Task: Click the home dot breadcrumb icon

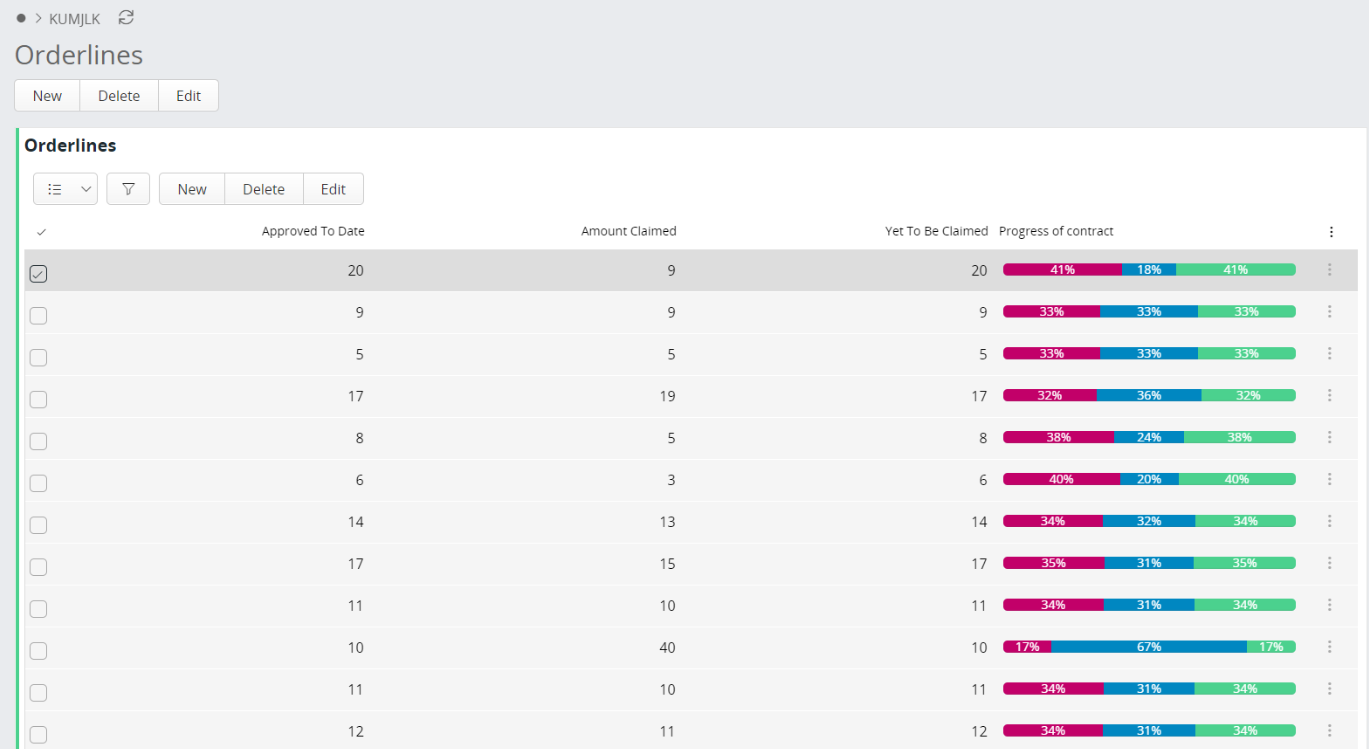Action: pos(21,18)
